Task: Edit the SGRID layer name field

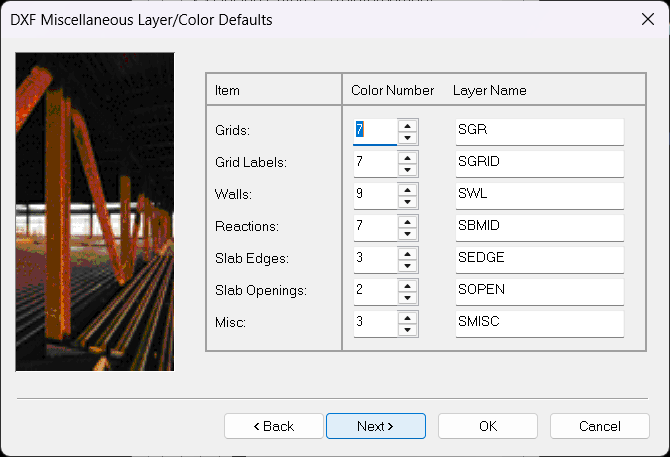Action: pyautogui.click(x=539, y=163)
